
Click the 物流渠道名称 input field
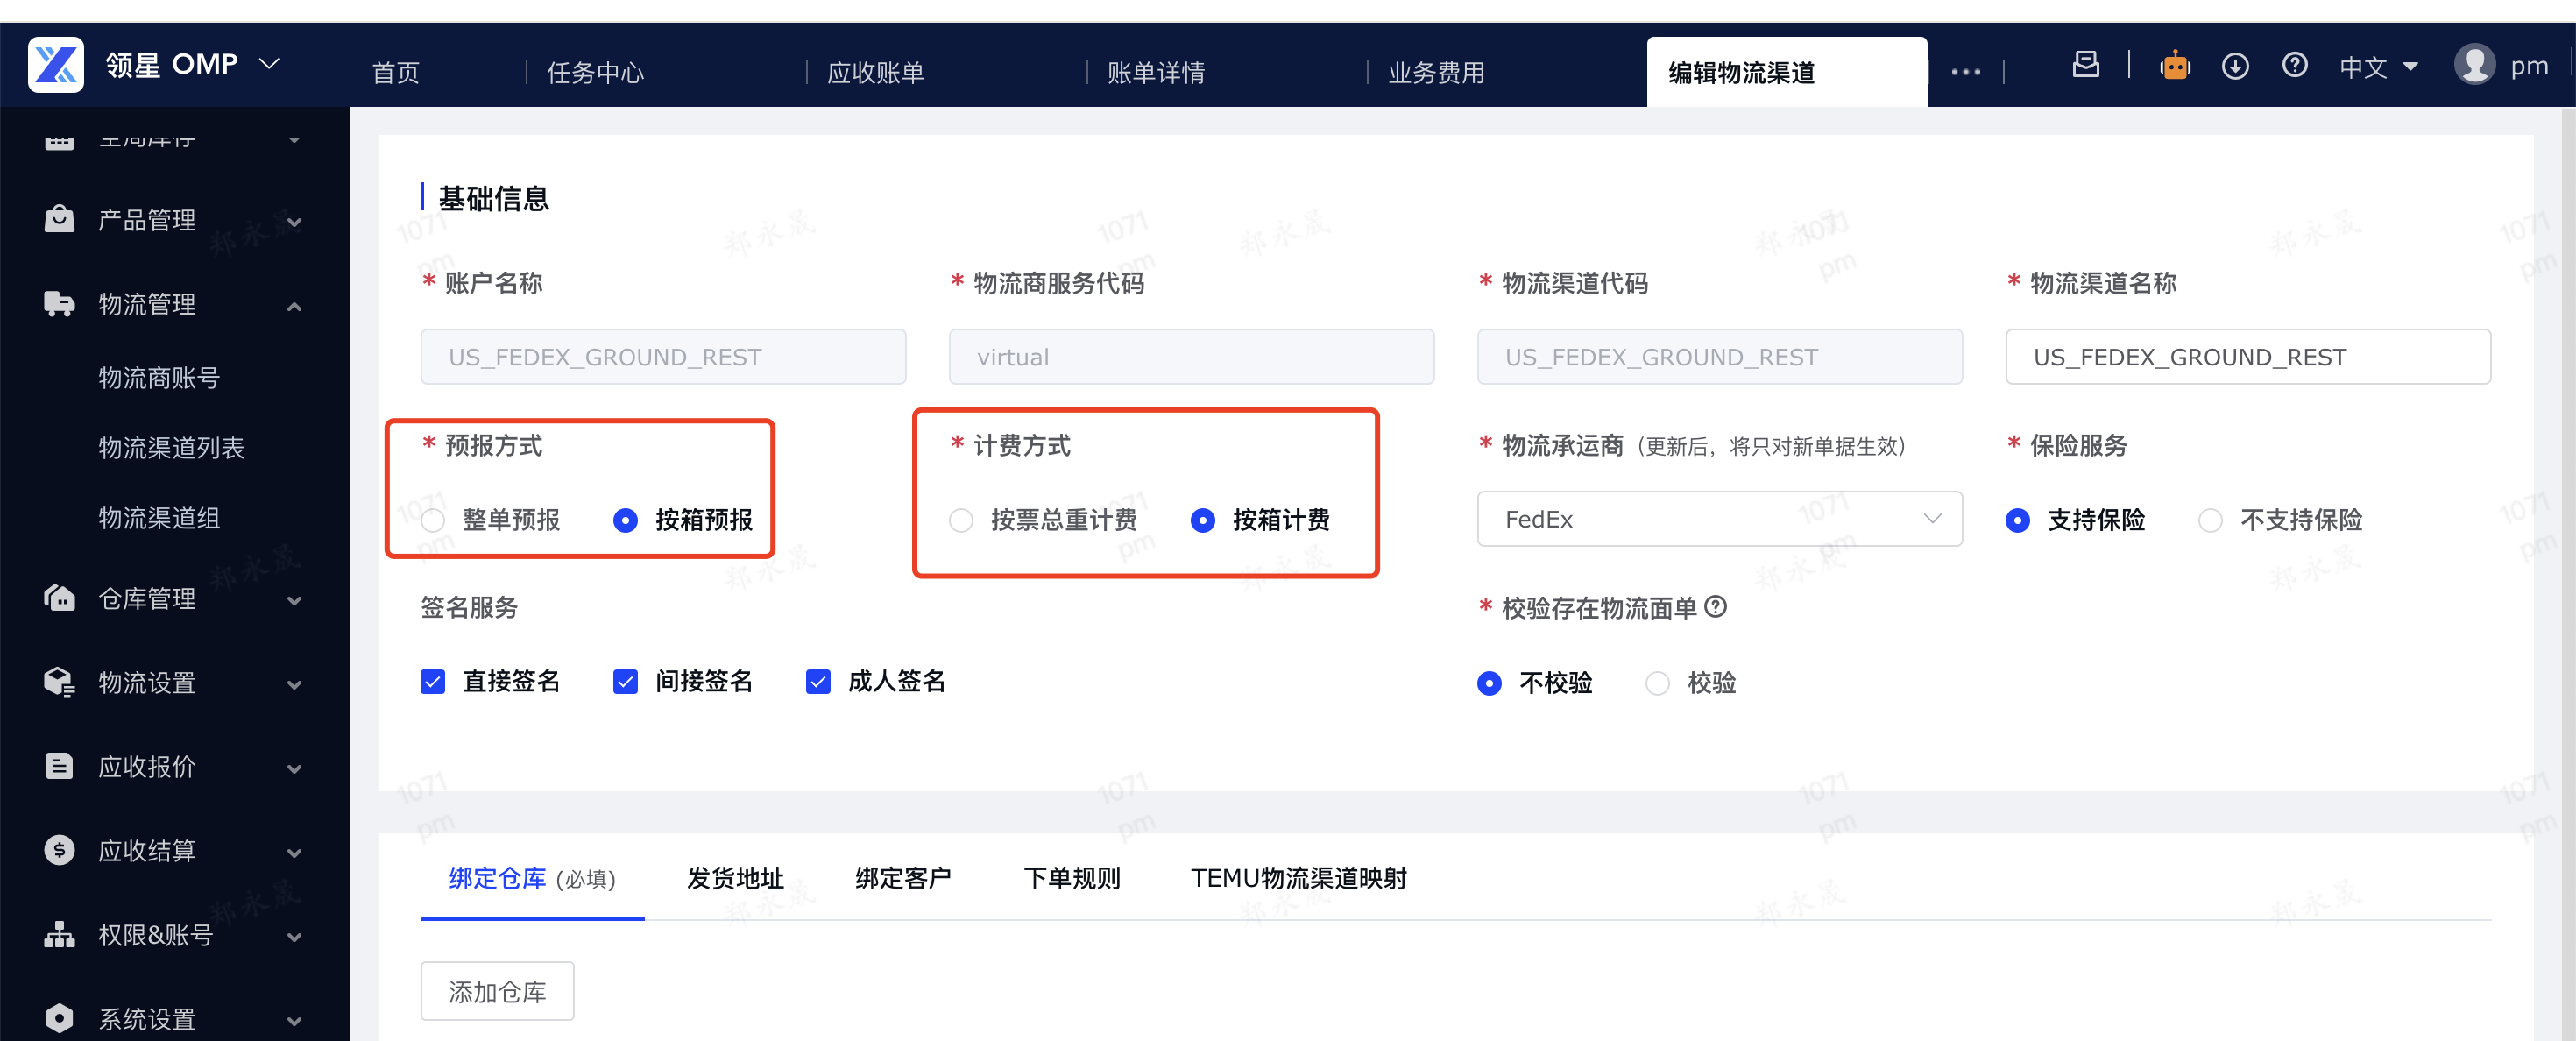coord(2247,357)
